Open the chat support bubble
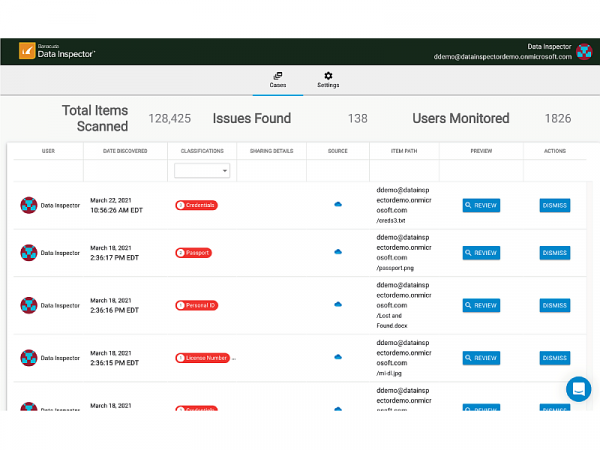The image size is (600, 450). point(579,389)
